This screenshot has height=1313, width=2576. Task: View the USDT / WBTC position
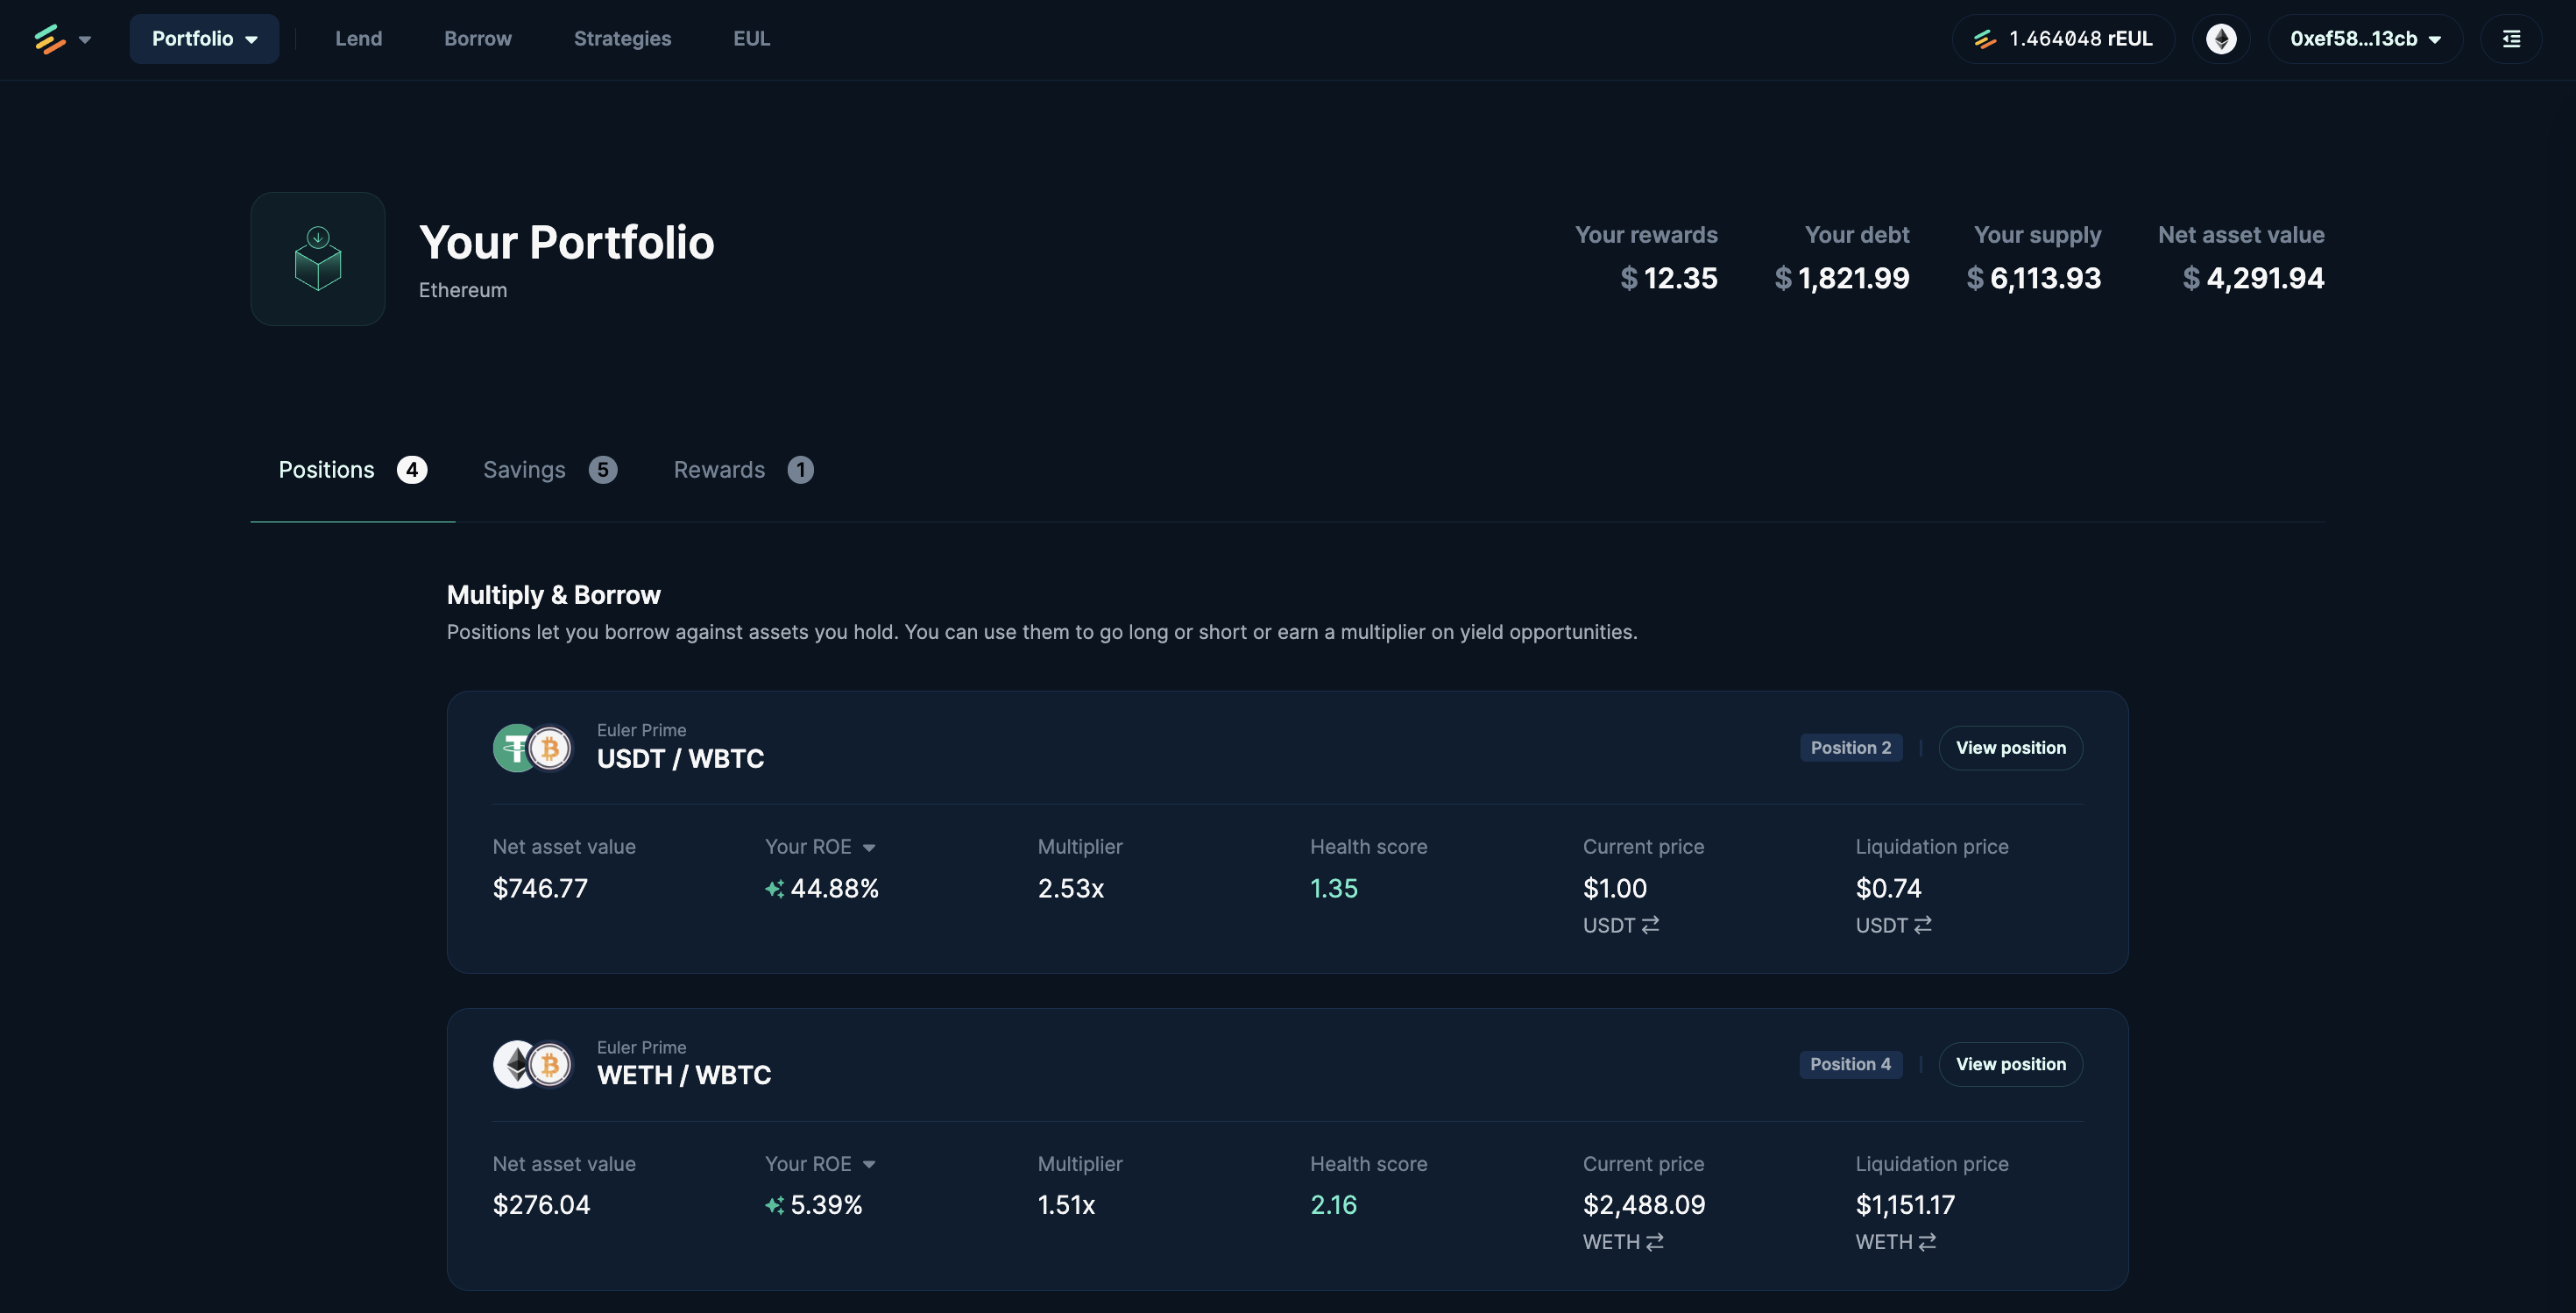coord(2011,748)
